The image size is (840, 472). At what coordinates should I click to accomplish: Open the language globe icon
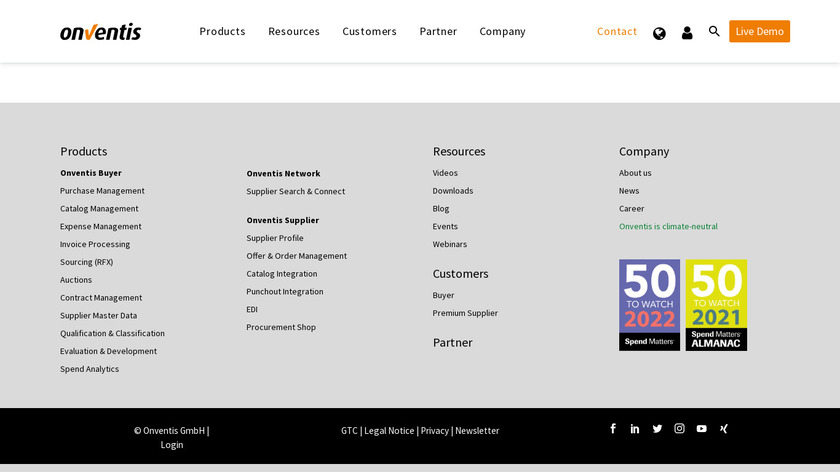tap(659, 33)
